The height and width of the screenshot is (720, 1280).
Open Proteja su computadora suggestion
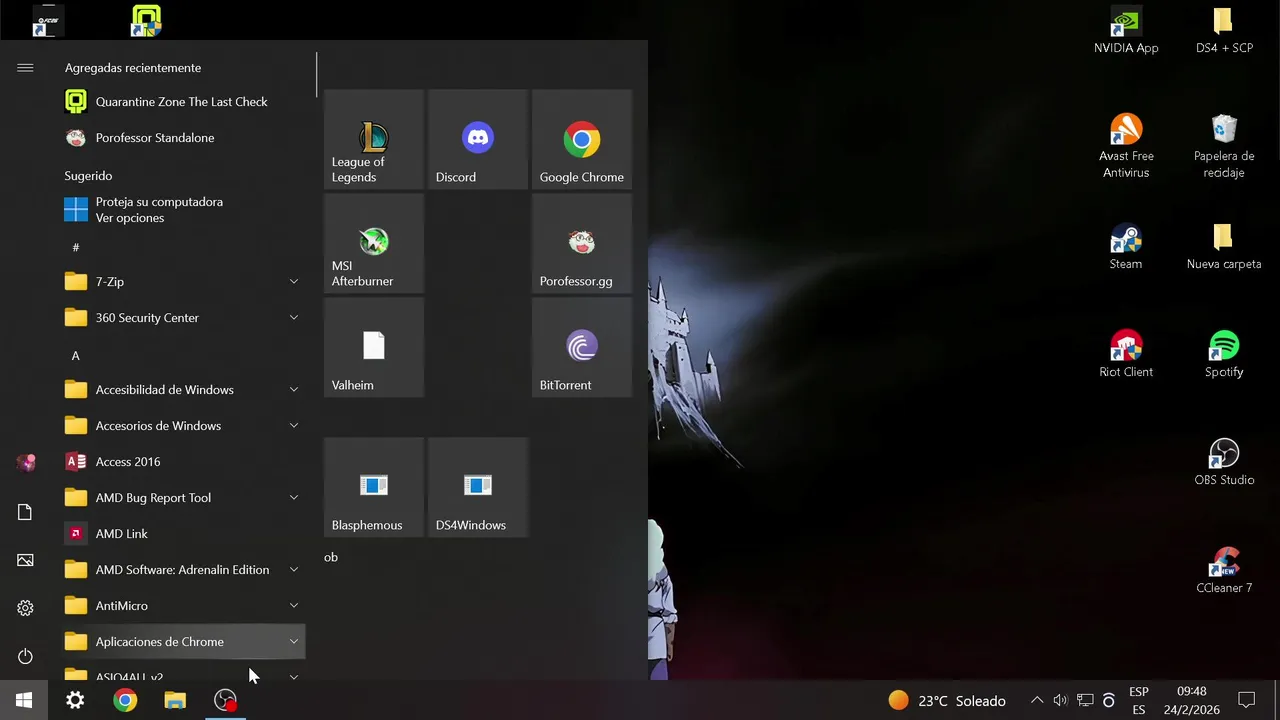[x=181, y=210]
